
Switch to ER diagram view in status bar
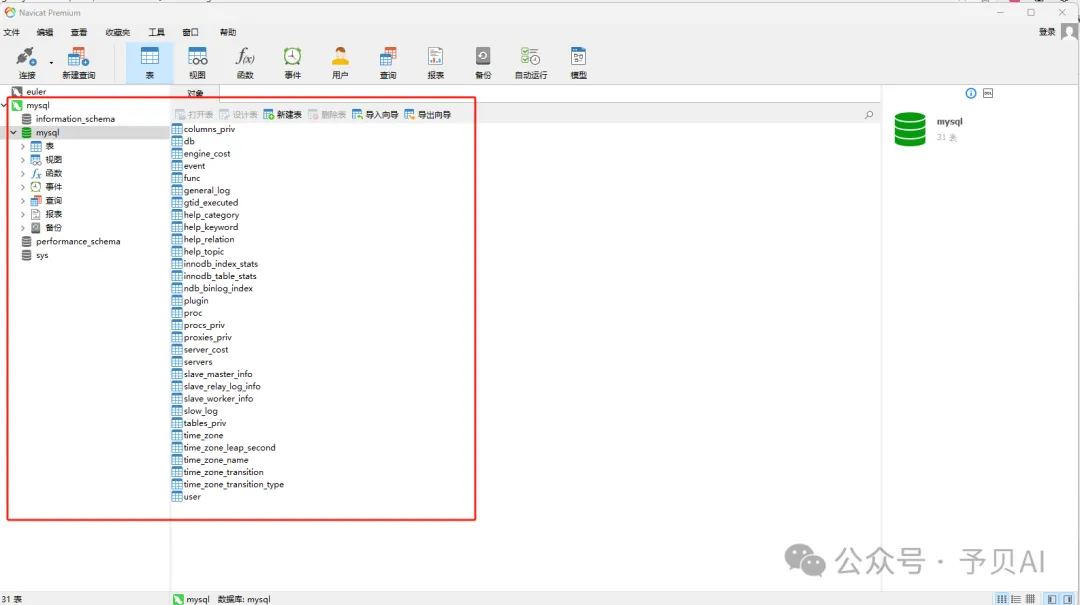pos(1030,599)
